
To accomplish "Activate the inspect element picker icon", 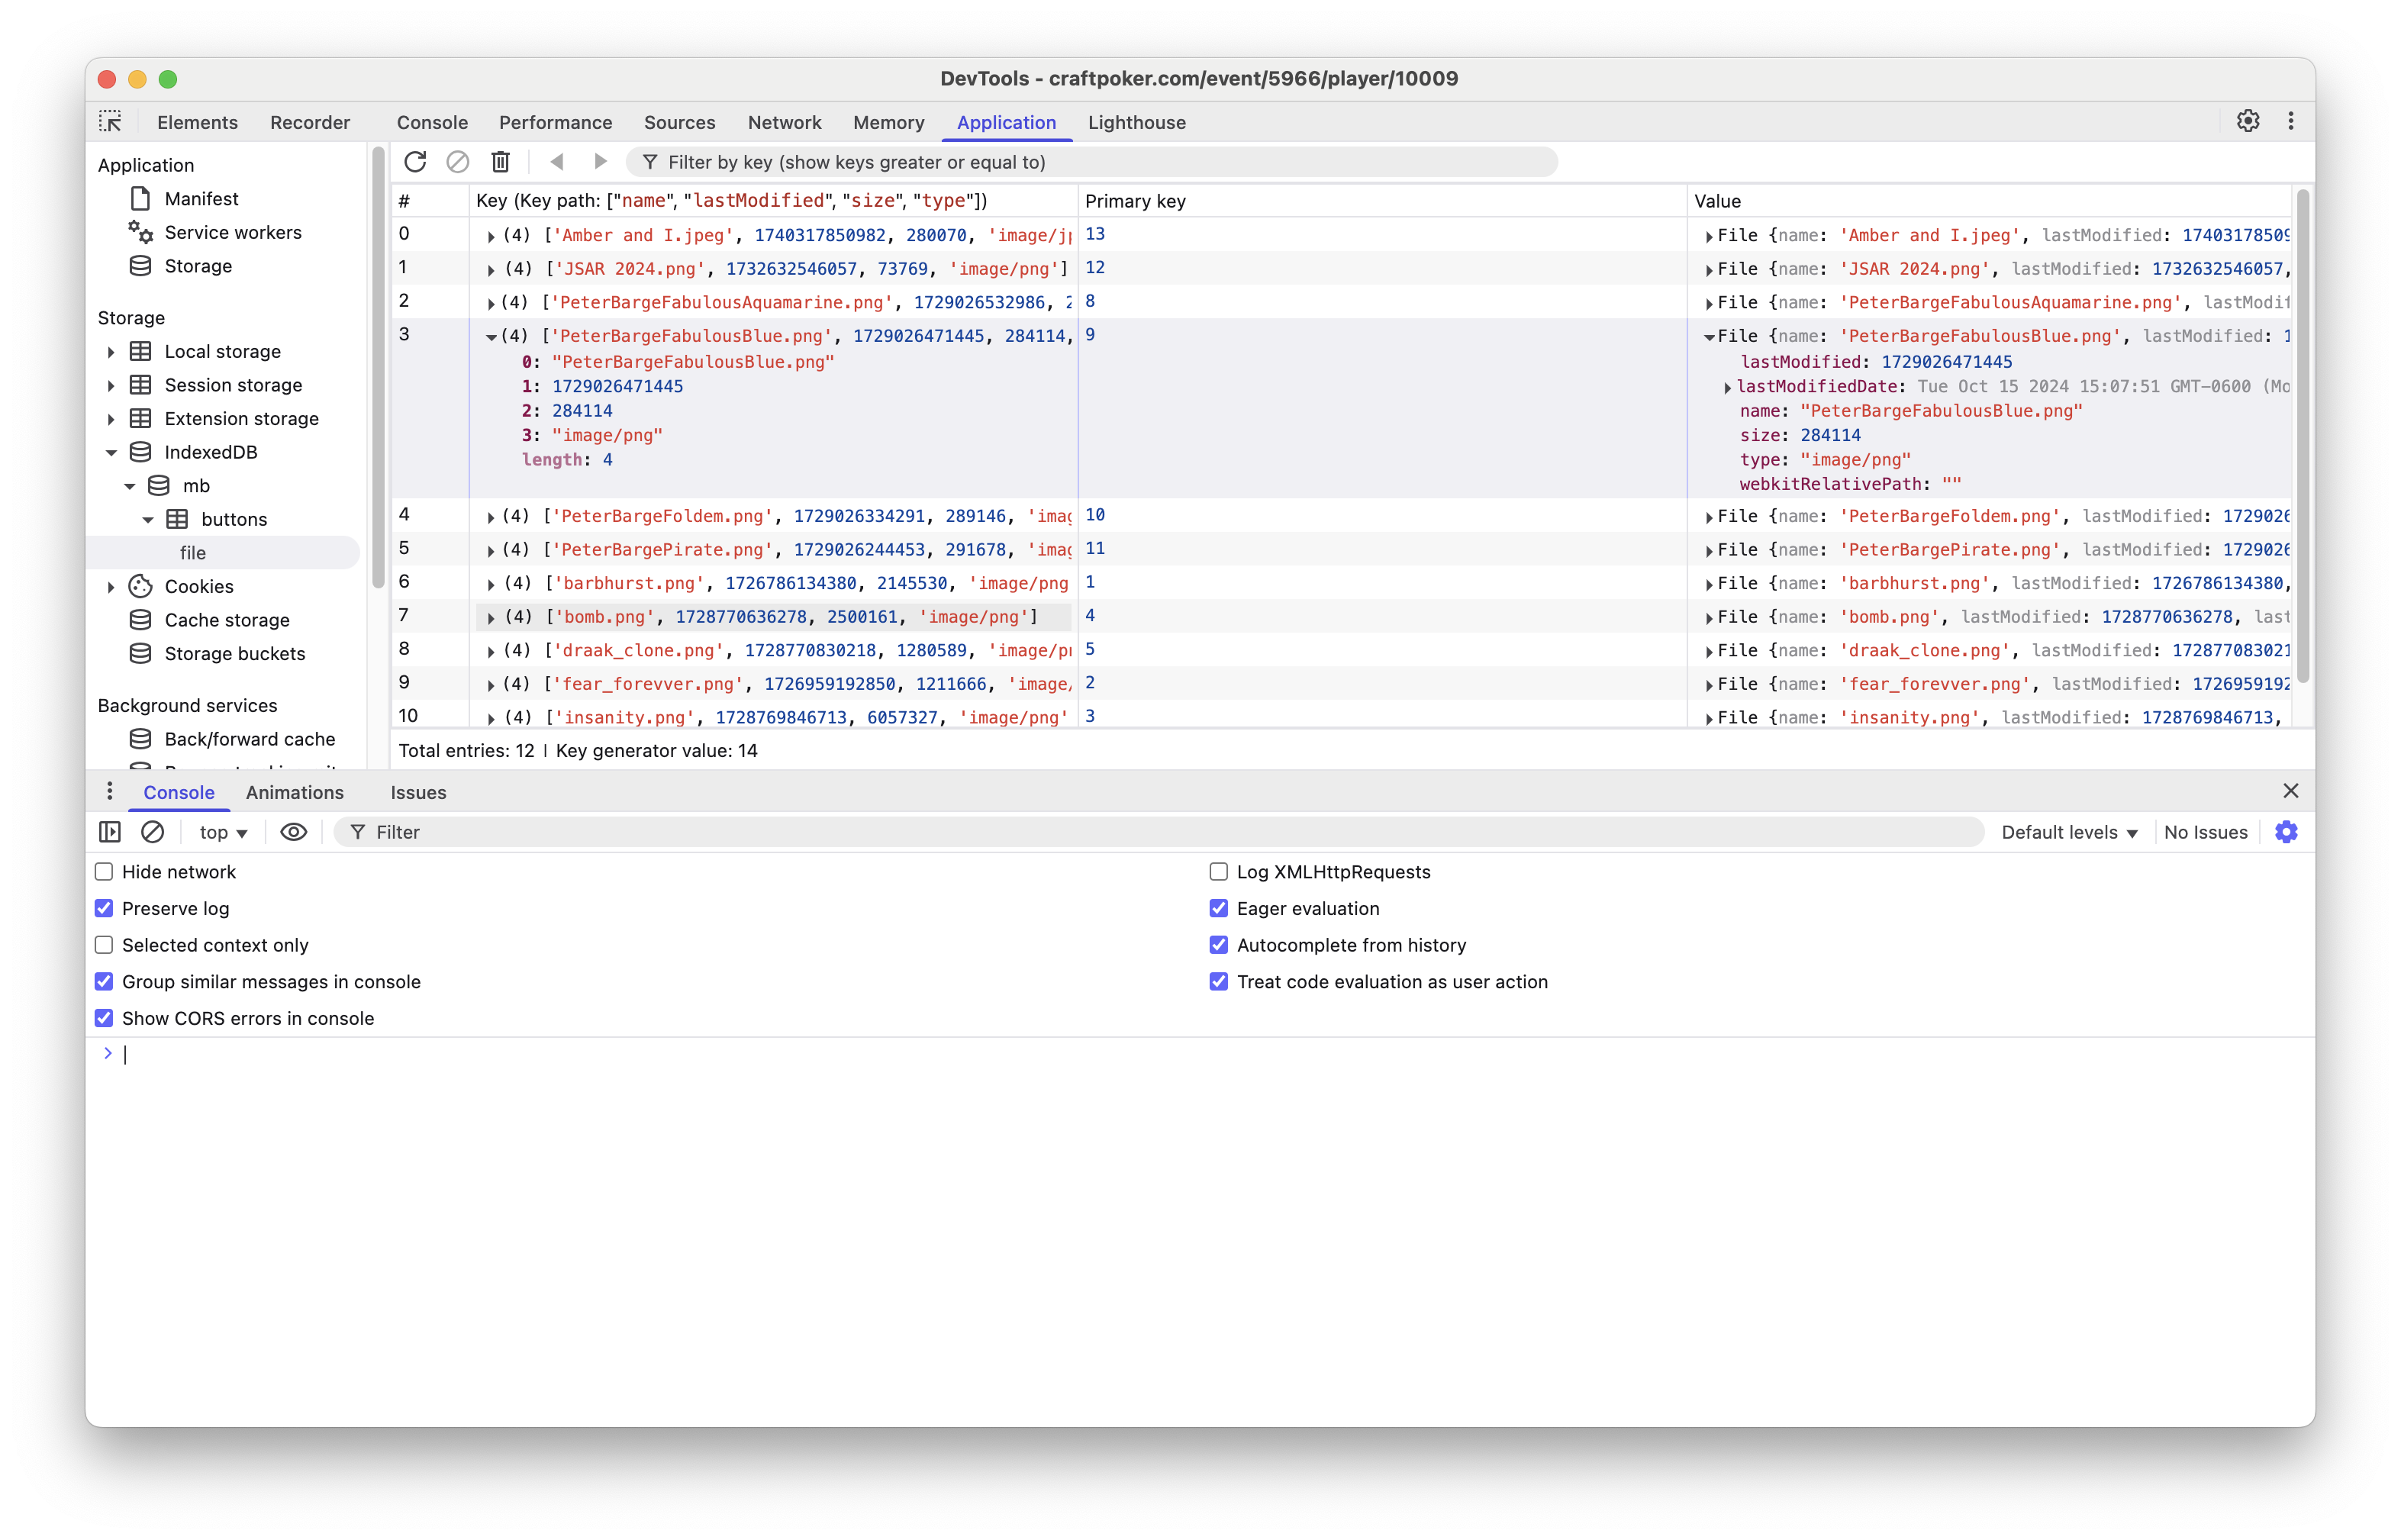I will tap(110, 122).
